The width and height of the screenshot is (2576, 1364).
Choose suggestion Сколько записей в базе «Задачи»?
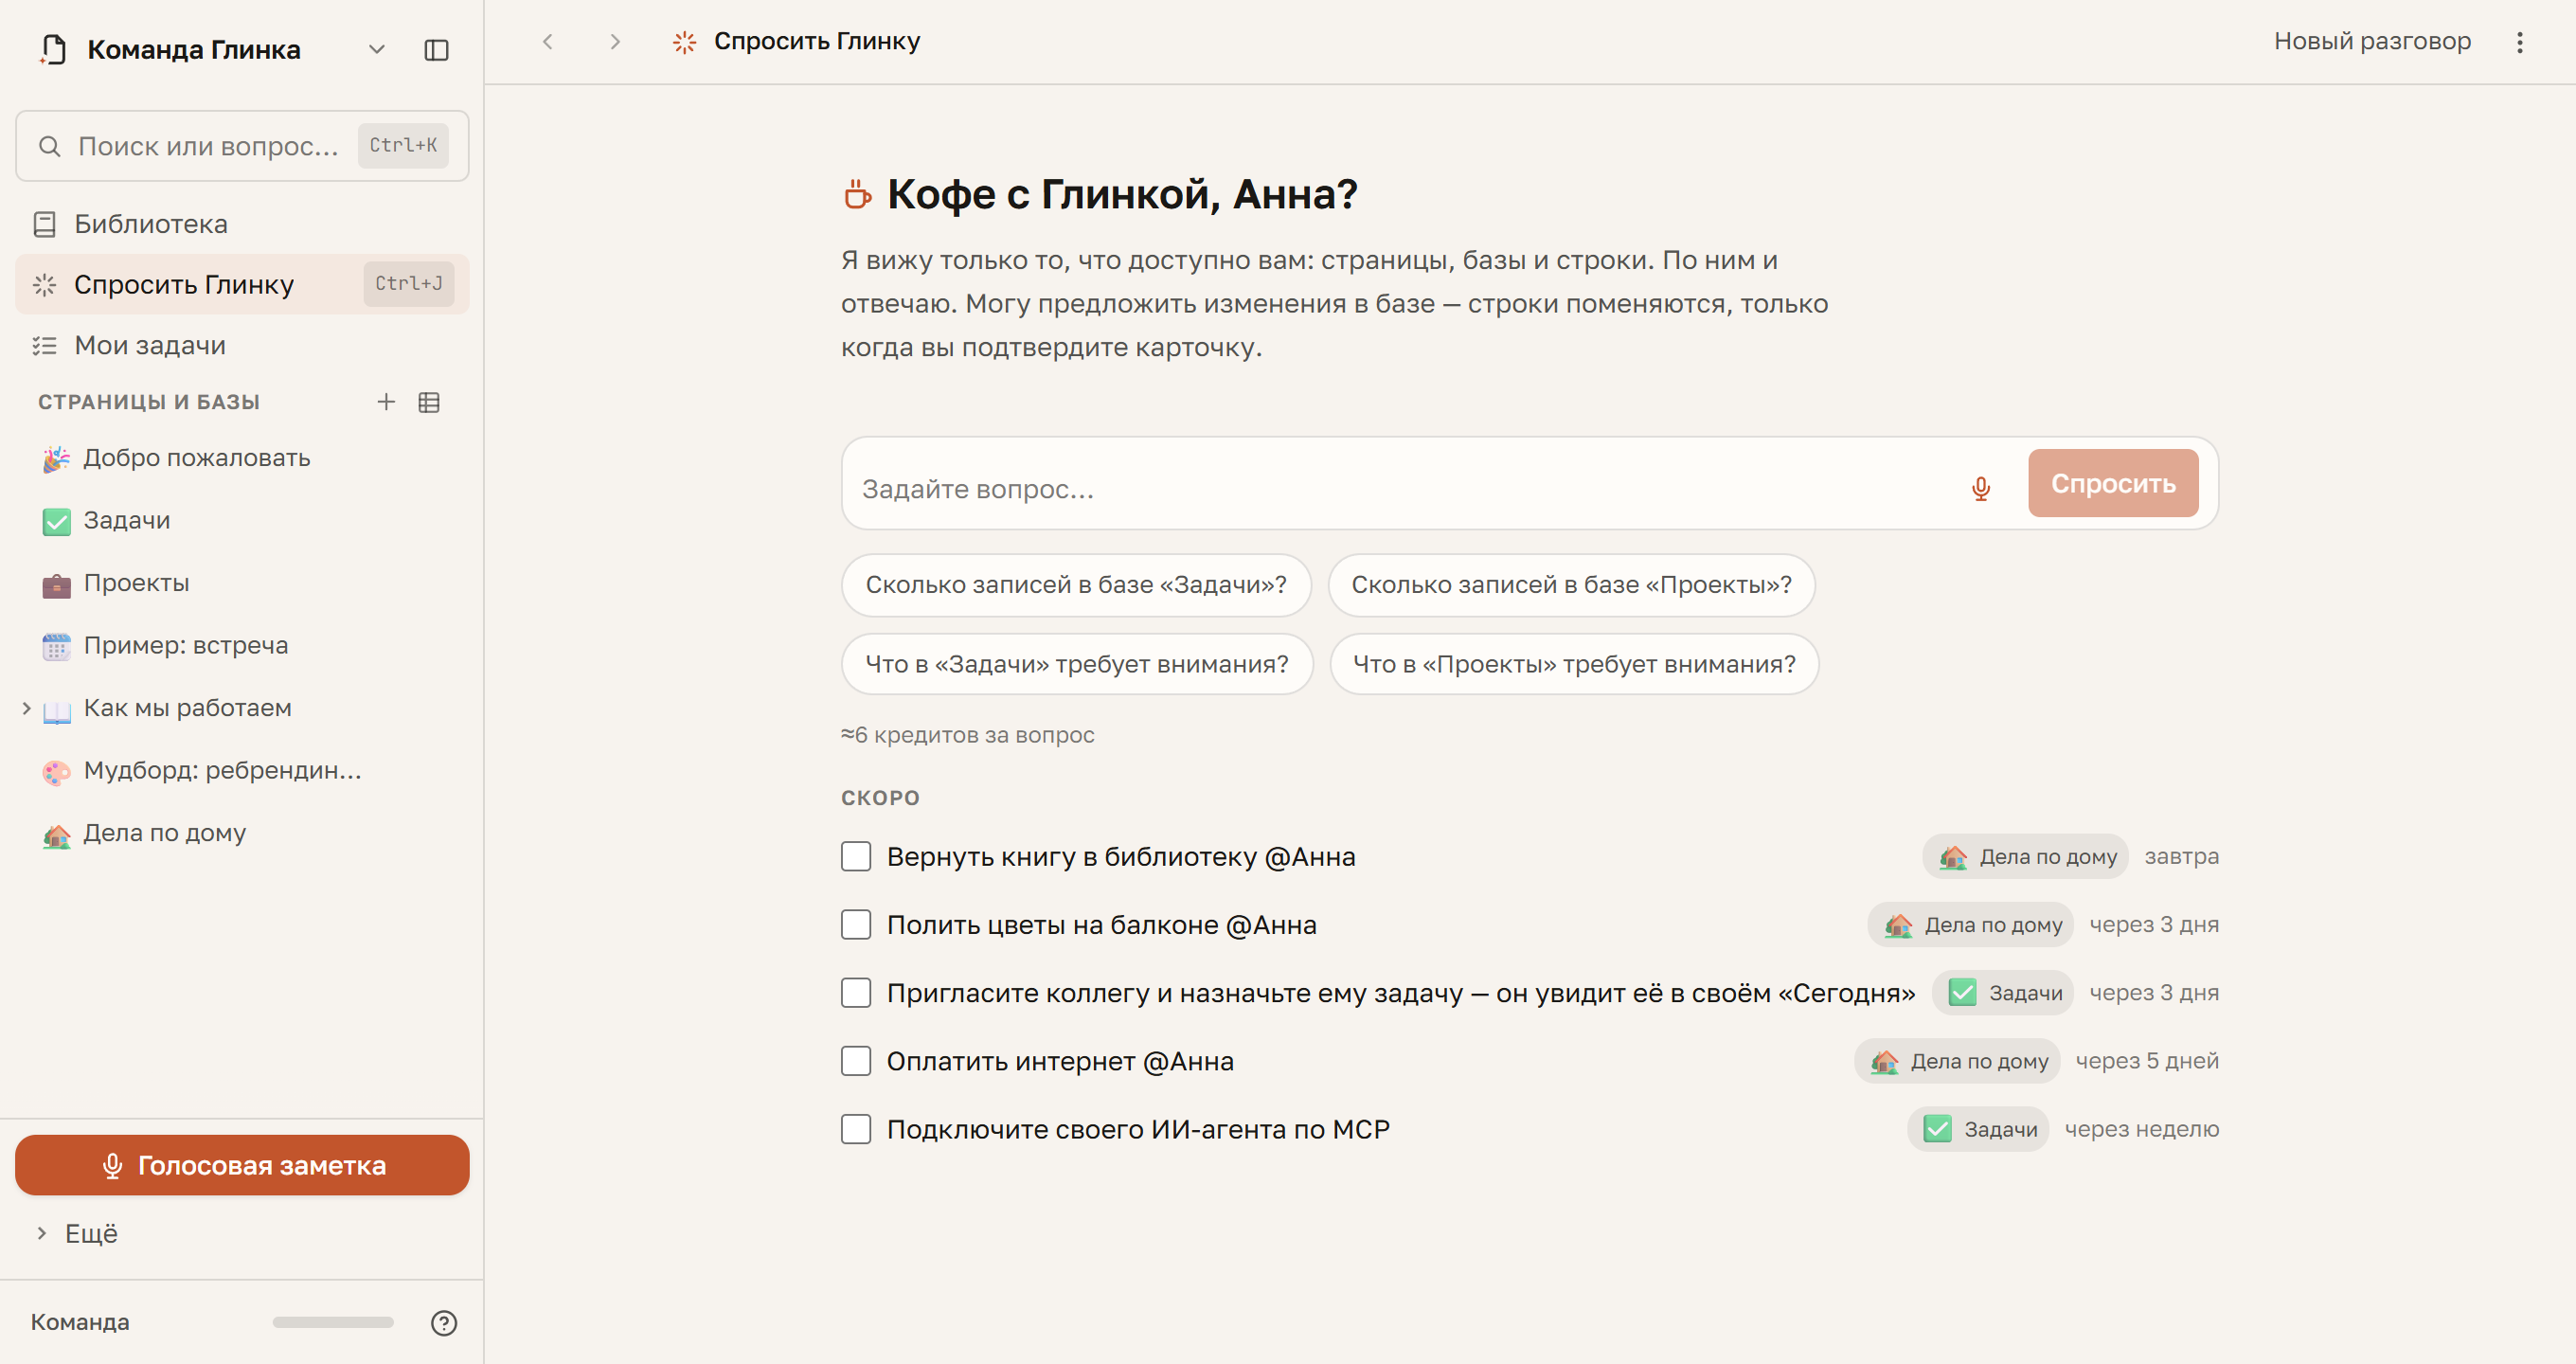coord(1076,584)
